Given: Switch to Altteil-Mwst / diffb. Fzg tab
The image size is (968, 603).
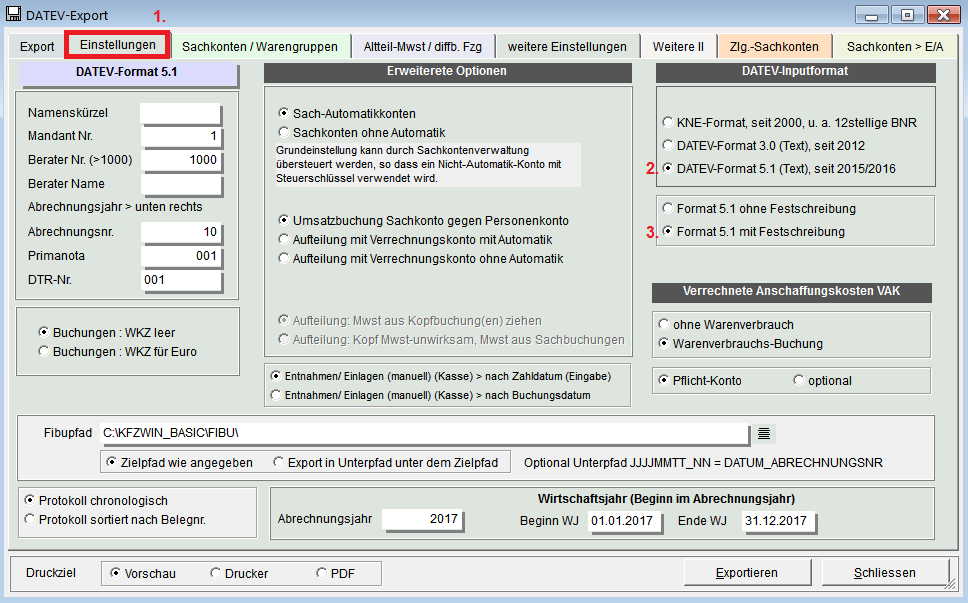Looking at the screenshot, I should [423, 47].
